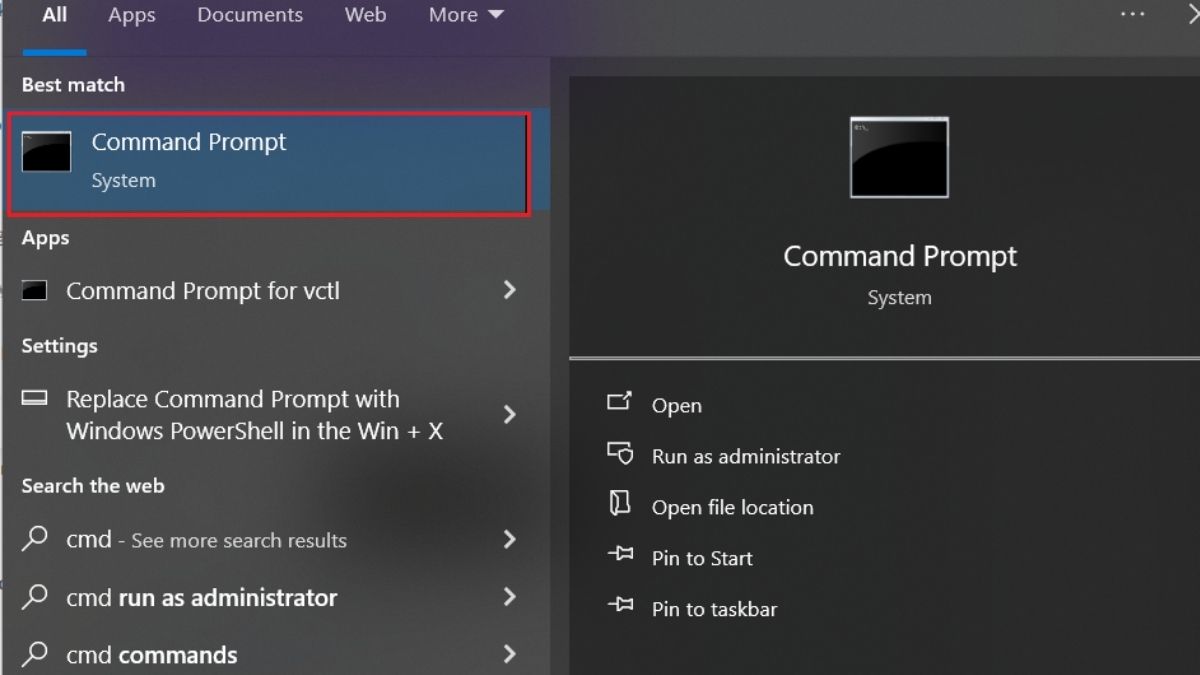The image size is (1200, 675).
Task: Click the Run as administrator shield icon
Action: click(x=620, y=453)
